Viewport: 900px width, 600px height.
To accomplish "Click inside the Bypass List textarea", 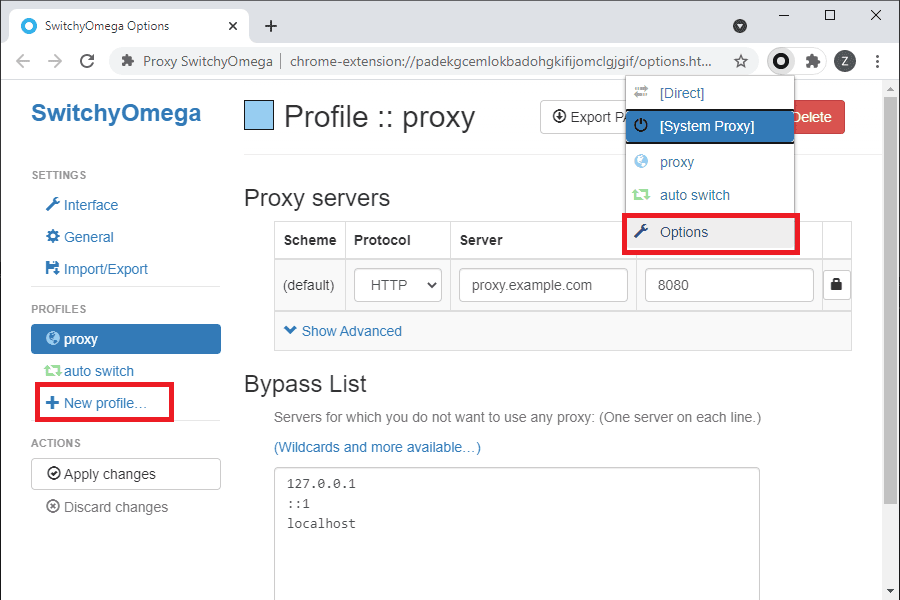I will [x=517, y=534].
